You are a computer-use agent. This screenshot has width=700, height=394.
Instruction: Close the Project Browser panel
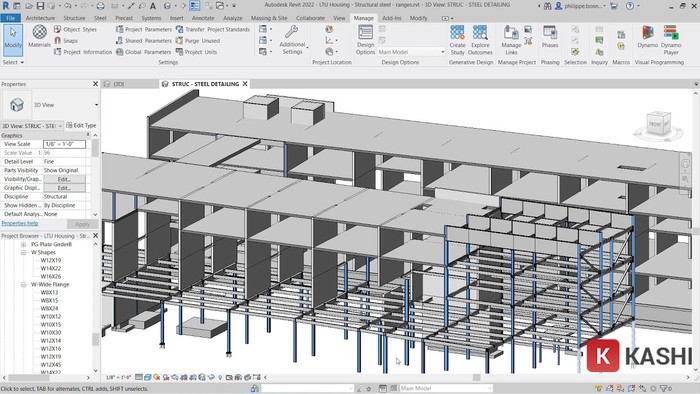pyautogui.click(x=95, y=236)
